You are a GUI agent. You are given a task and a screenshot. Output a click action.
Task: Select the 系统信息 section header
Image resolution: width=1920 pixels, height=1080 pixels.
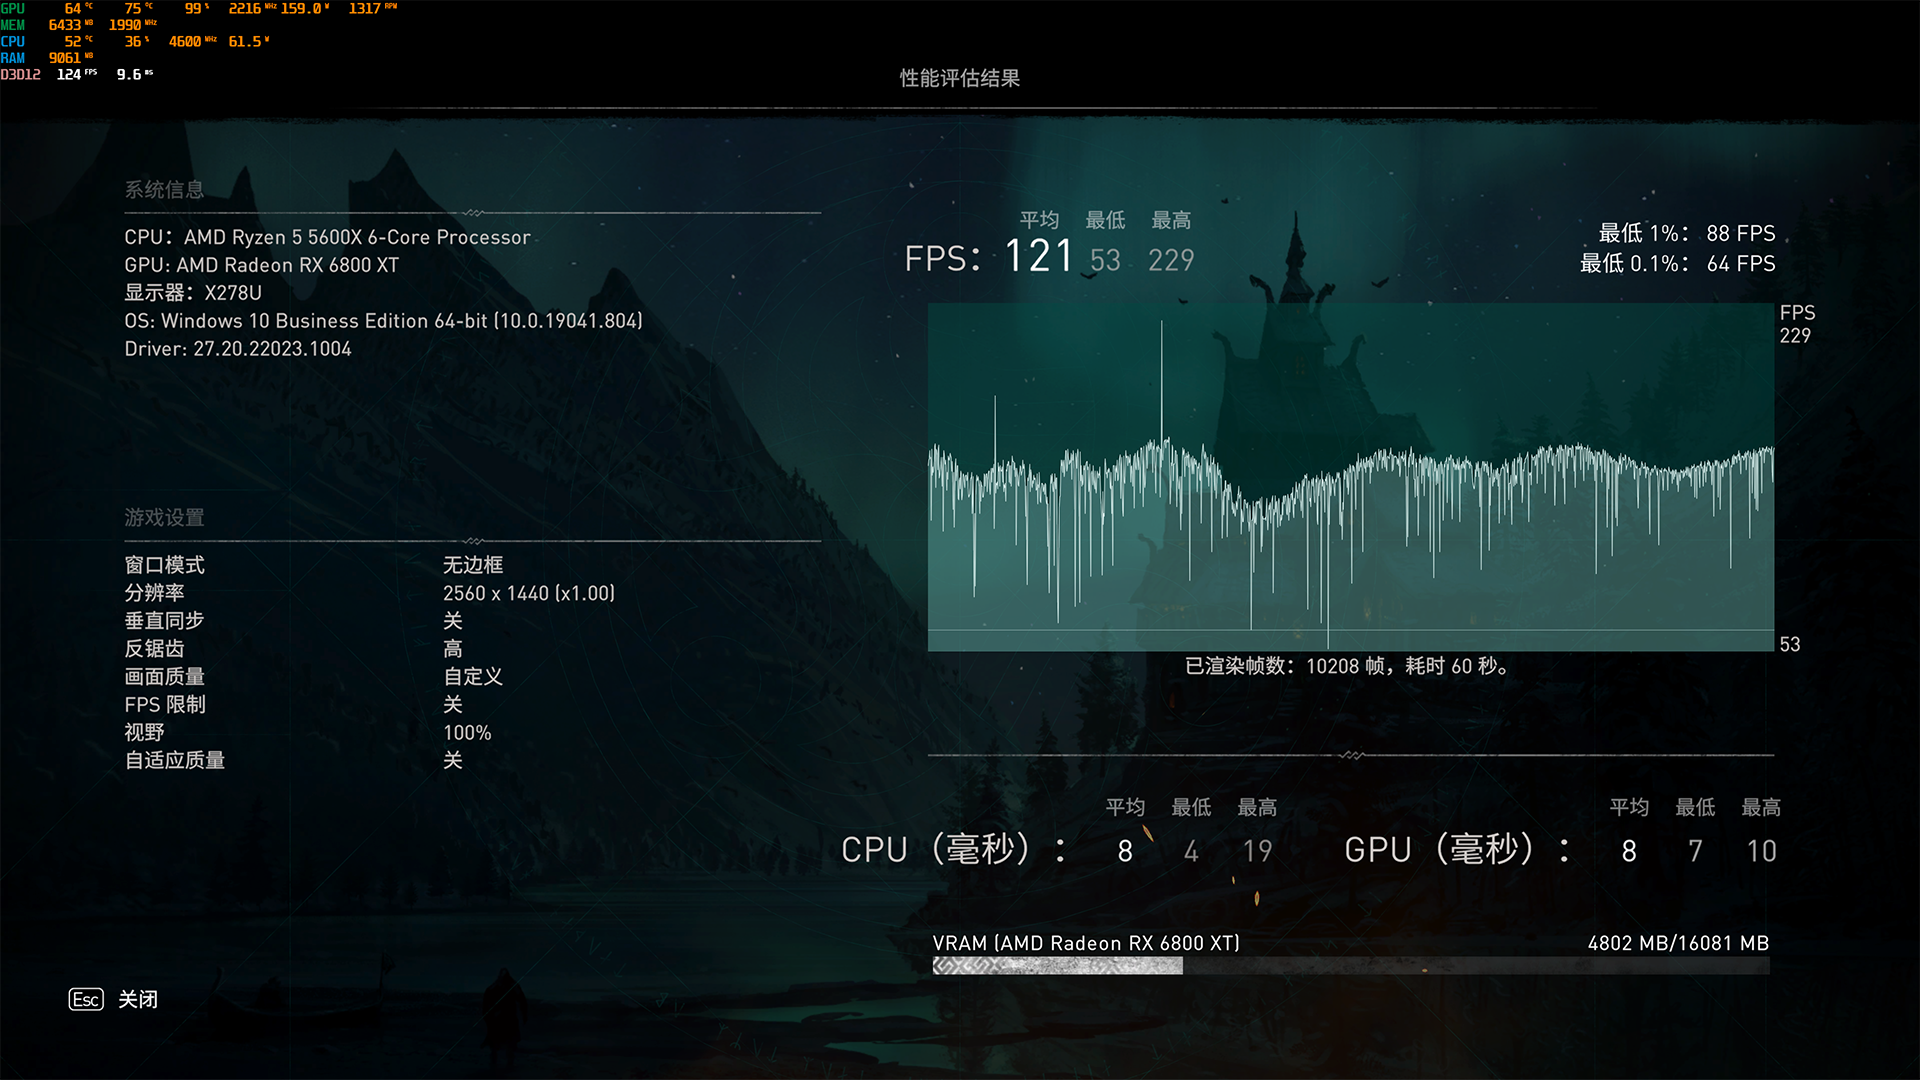164,189
